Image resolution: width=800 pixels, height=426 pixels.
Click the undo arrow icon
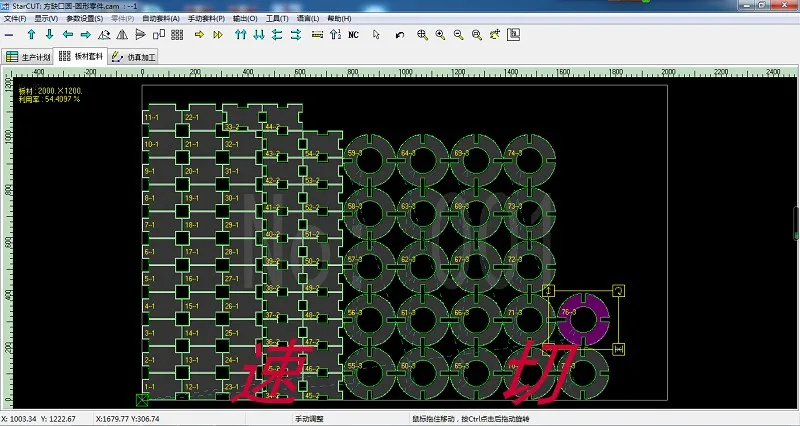[x=400, y=34]
